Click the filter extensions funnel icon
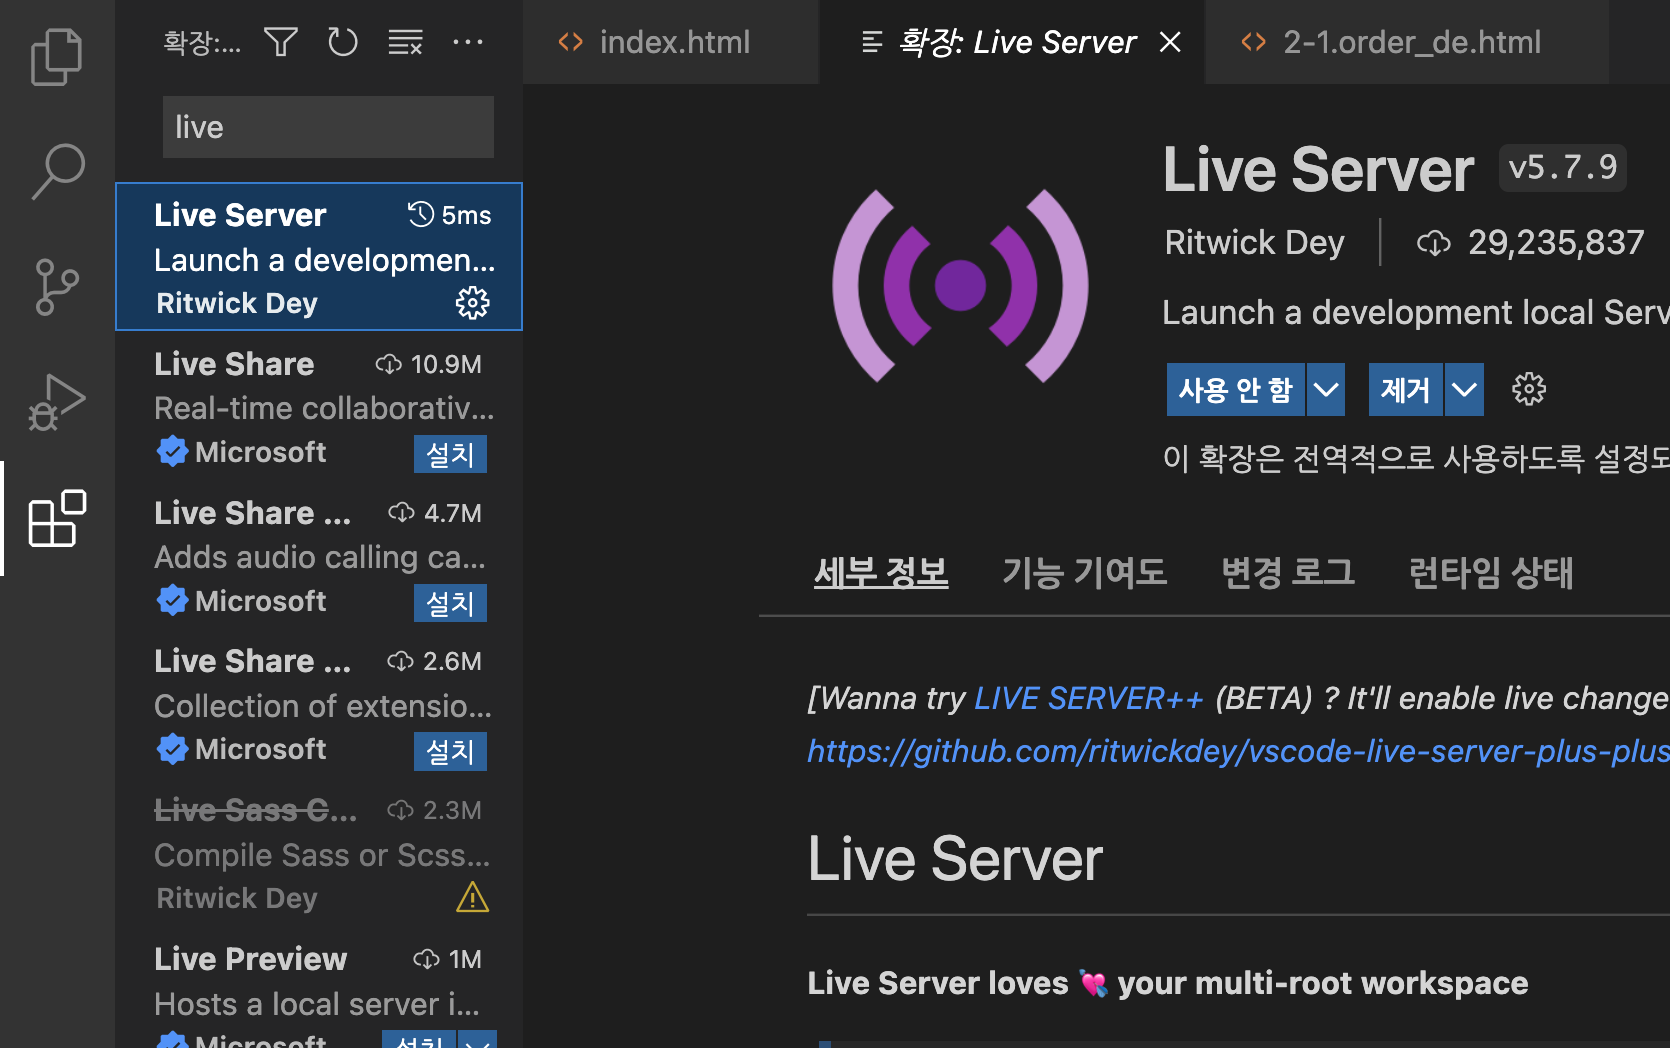The height and width of the screenshot is (1048, 1670). [281, 42]
